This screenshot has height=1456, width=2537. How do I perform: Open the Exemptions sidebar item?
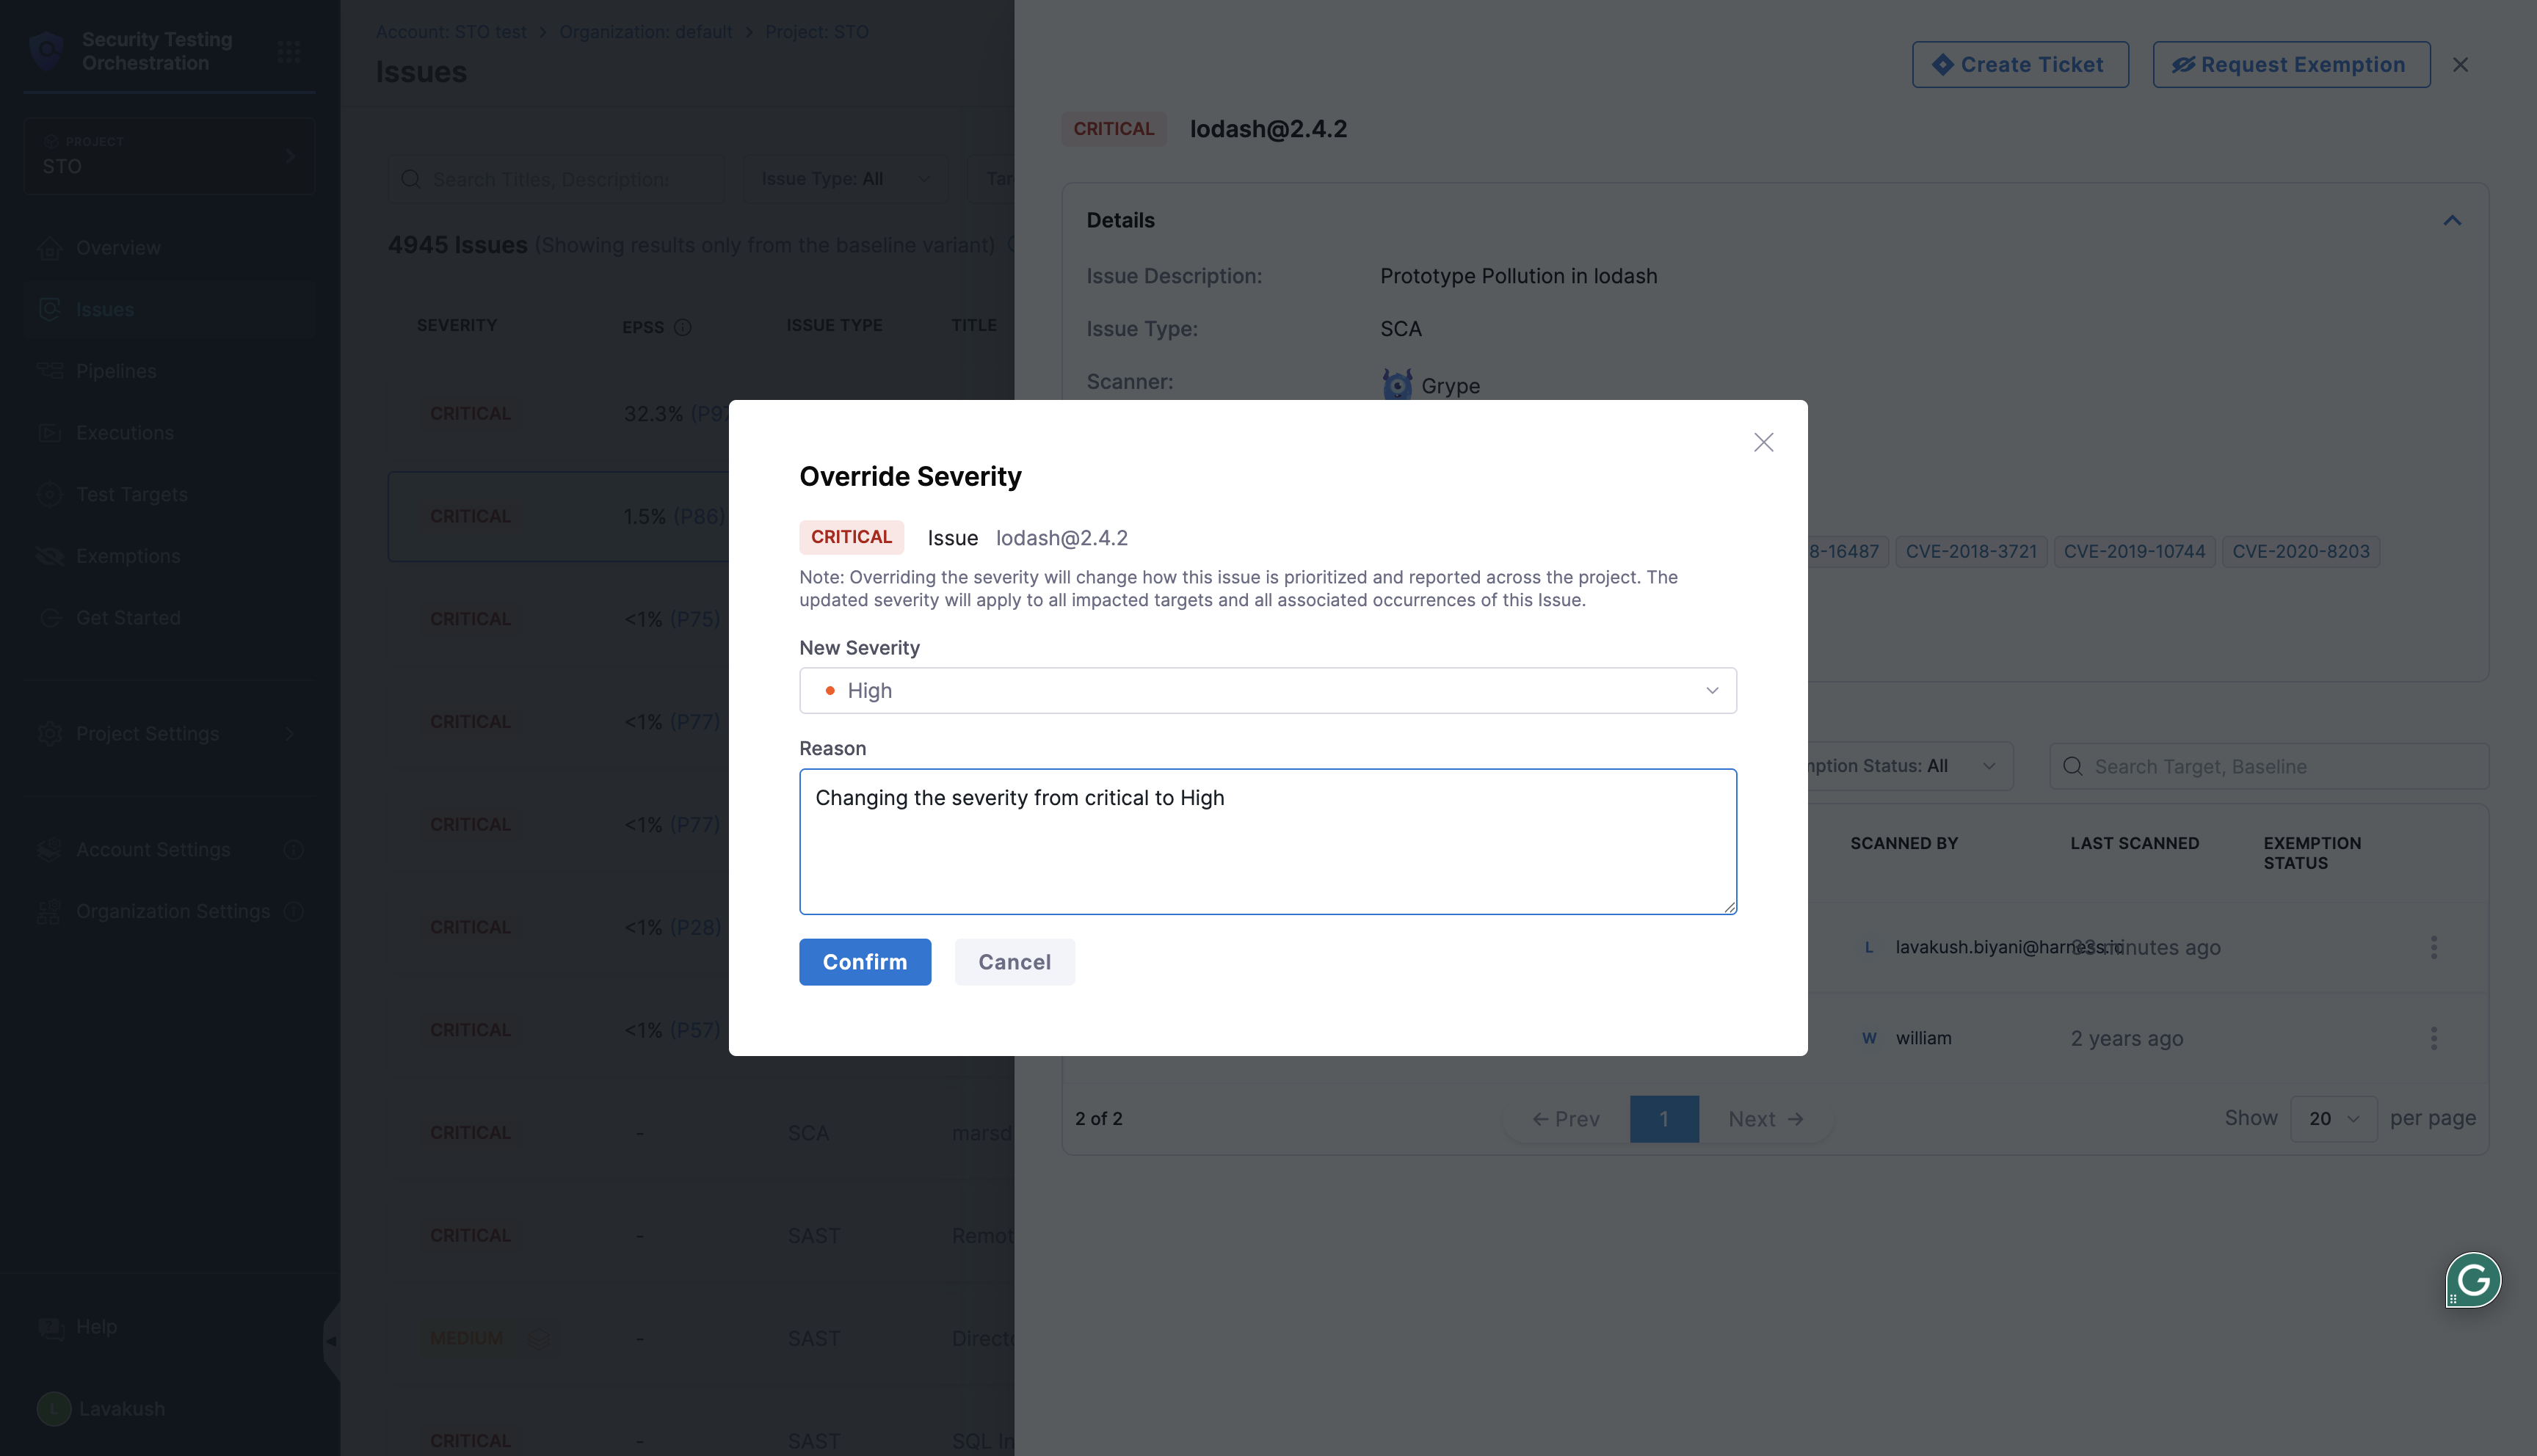(x=128, y=556)
